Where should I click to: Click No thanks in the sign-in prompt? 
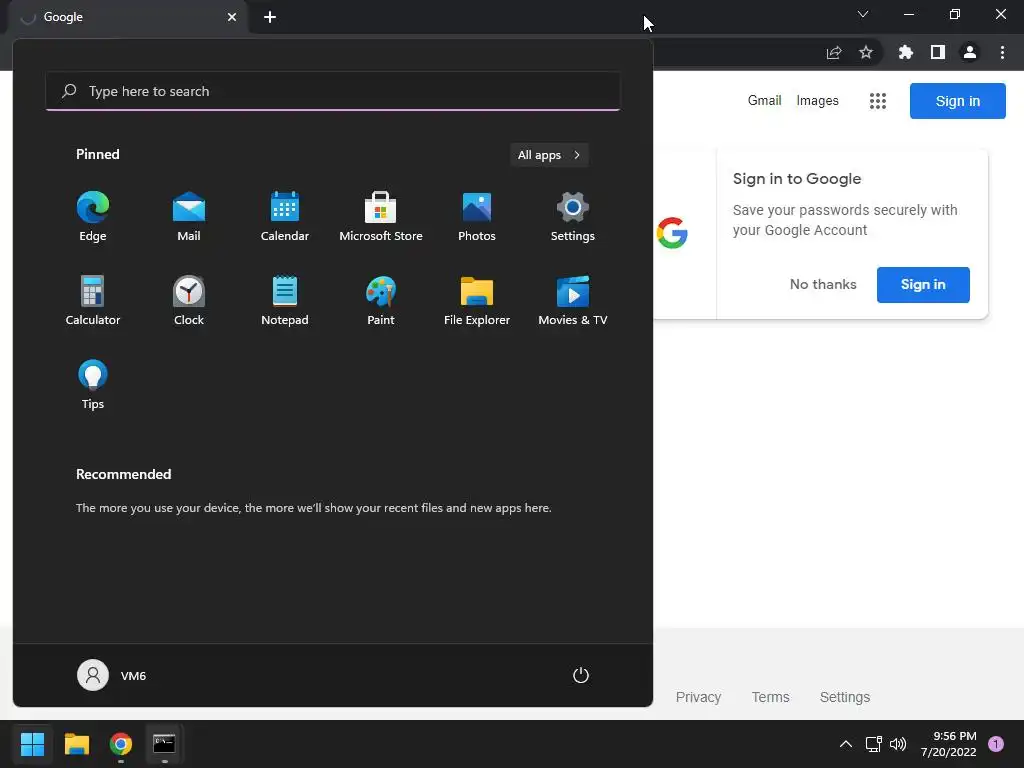pos(823,285)
